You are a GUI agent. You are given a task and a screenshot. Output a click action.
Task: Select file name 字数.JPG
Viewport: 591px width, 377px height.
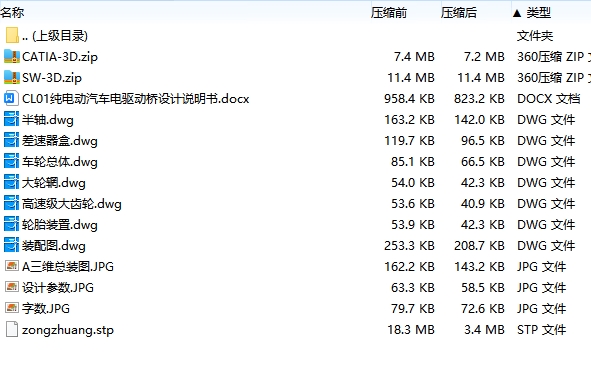[x=46, y=309]
